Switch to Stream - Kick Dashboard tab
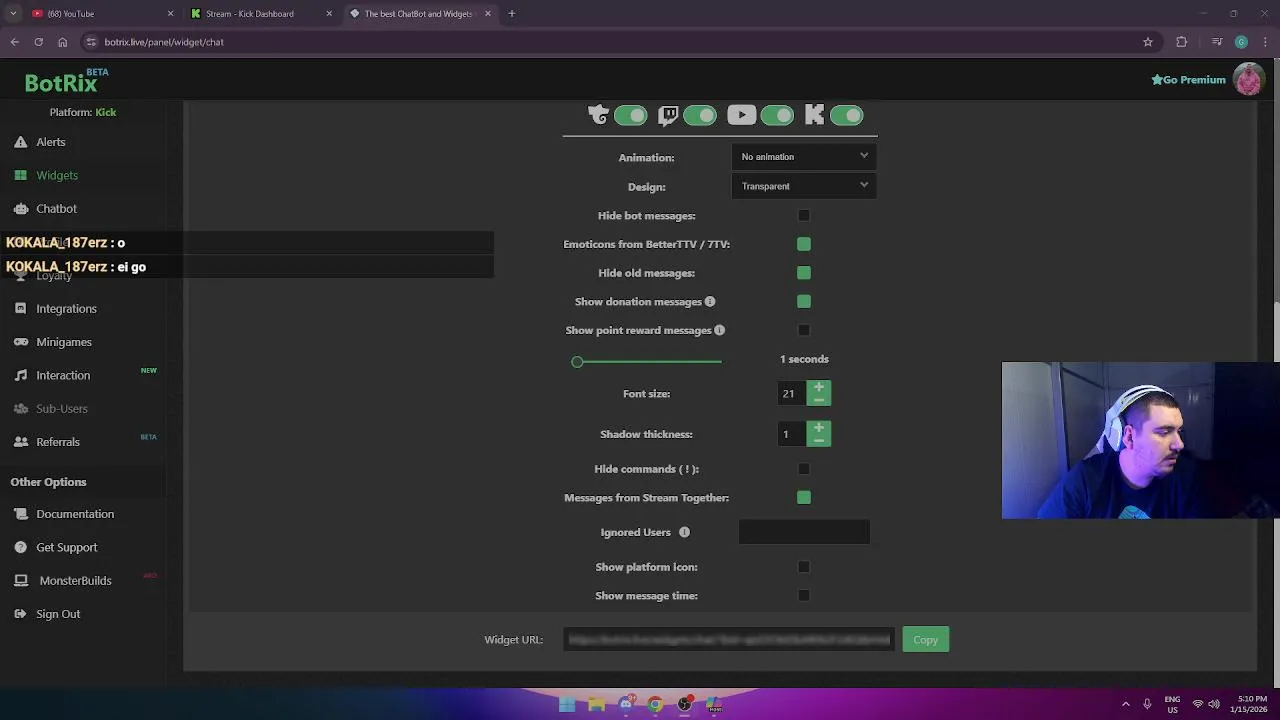1280x720 pixels. pyautogui.click(x=260, y=13)
